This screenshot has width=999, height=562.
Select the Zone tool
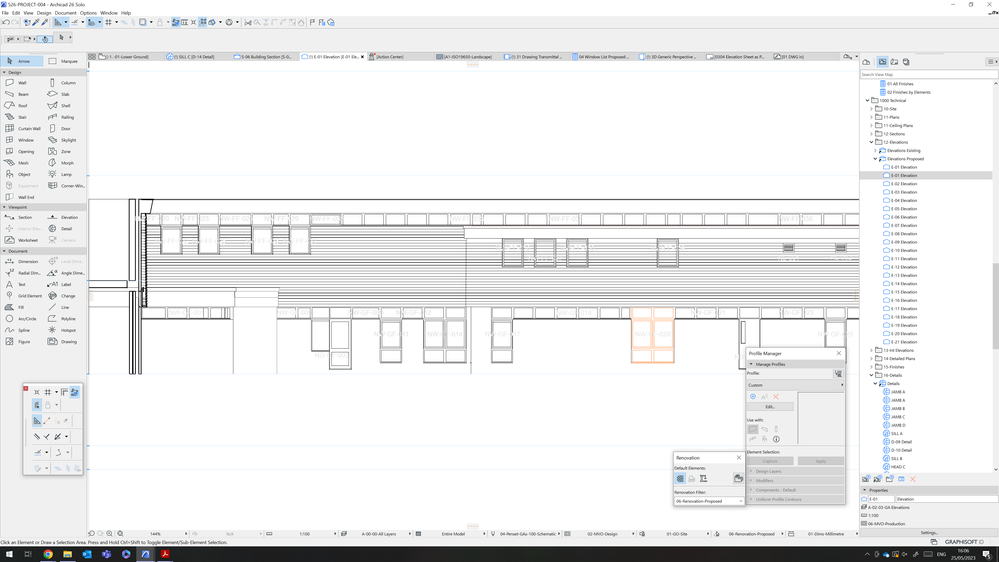[65, 152]
